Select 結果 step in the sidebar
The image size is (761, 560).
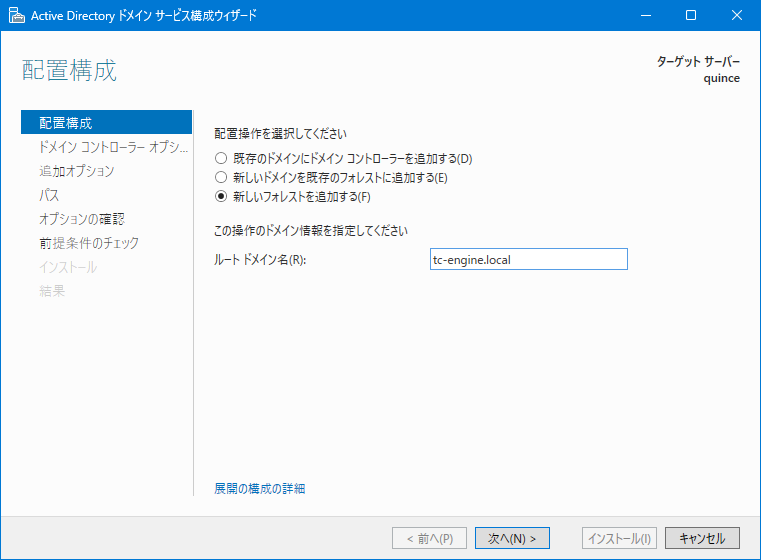107,291
